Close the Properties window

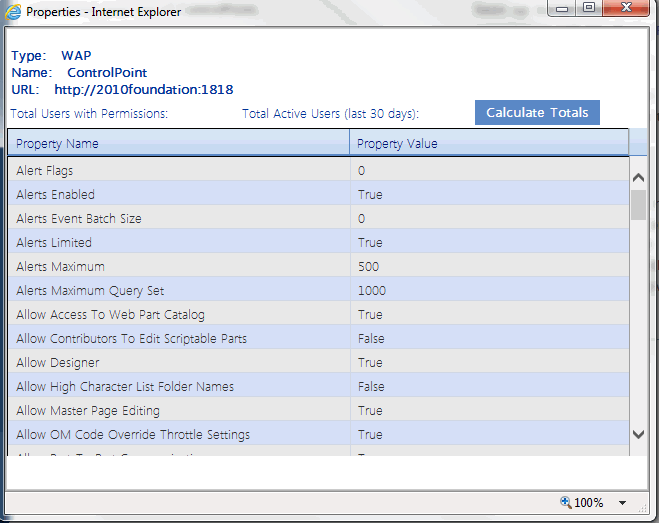626,8
